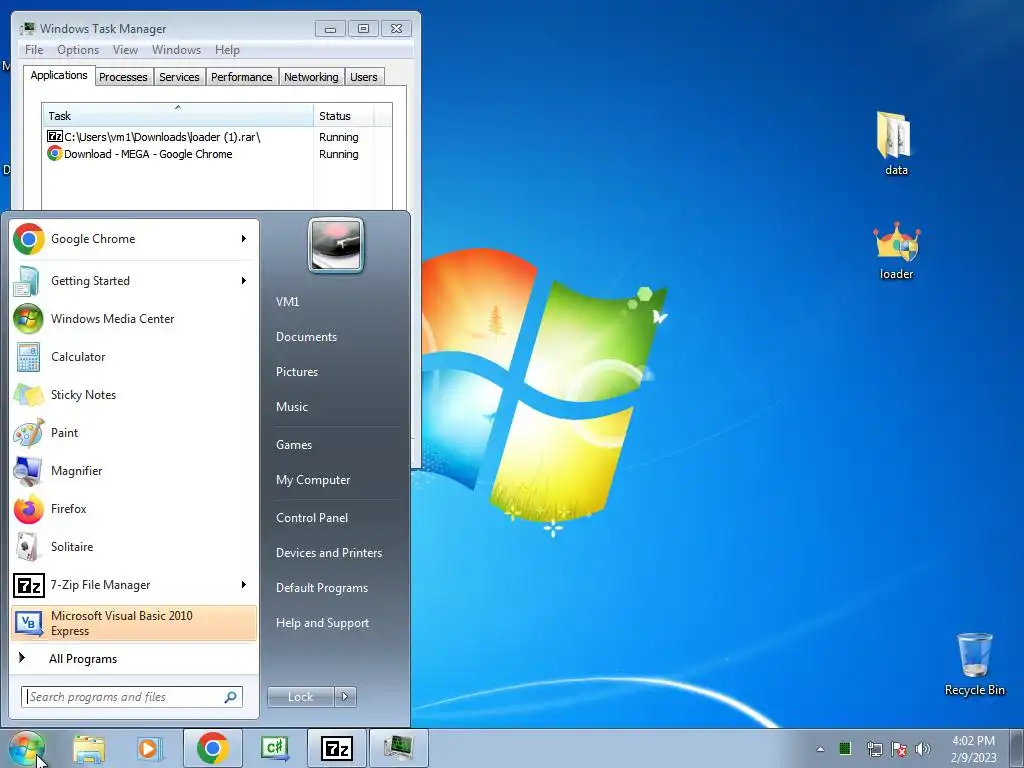Launch Microsoft Visual Basic 2010 Express
This screenshot has height=768, width=1024.
(x=134, y=623)
